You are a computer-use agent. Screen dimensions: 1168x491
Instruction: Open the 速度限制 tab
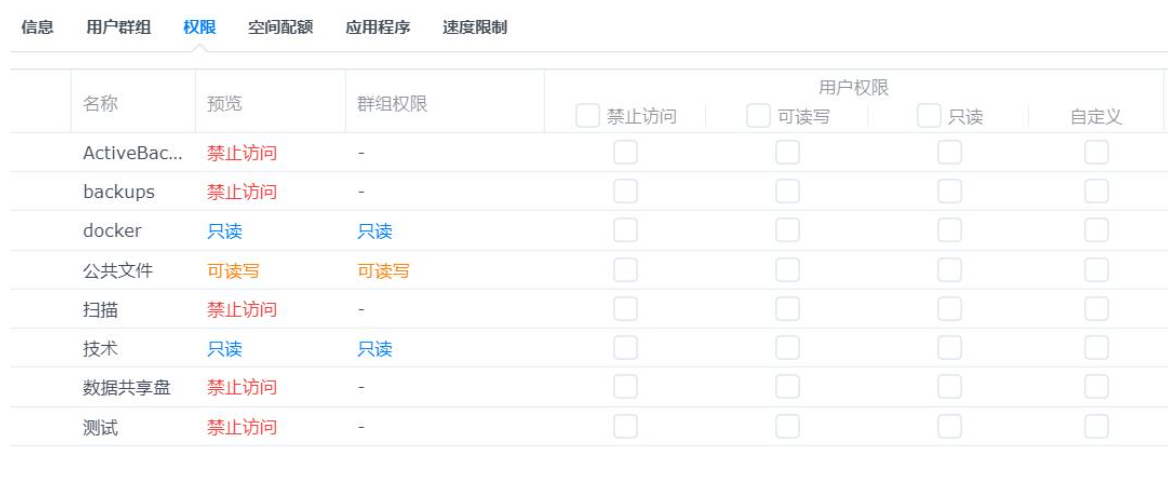coord(475,28)
